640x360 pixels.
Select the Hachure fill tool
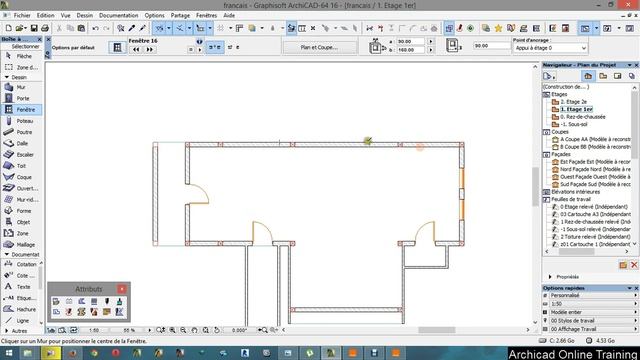point(20,309)
